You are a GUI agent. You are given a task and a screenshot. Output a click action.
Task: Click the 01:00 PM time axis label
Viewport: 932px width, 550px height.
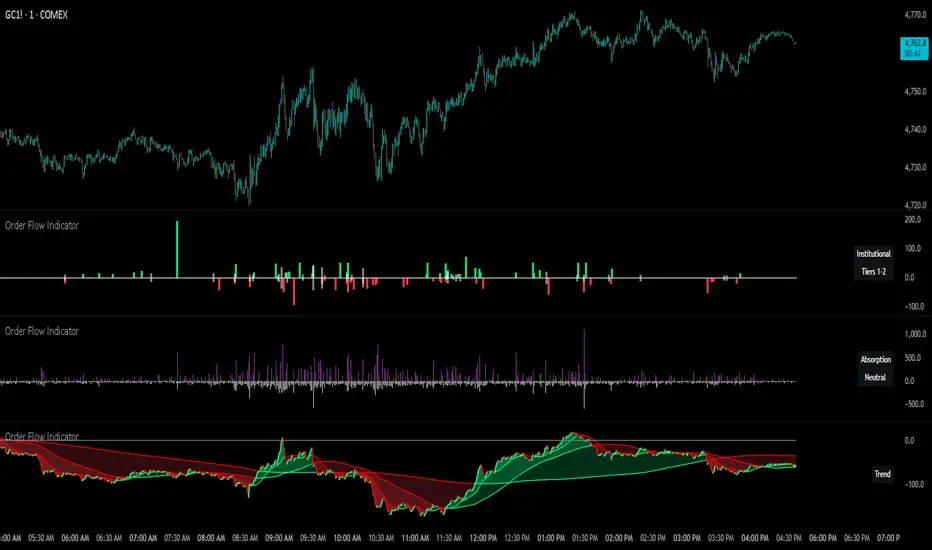[551, 538]
